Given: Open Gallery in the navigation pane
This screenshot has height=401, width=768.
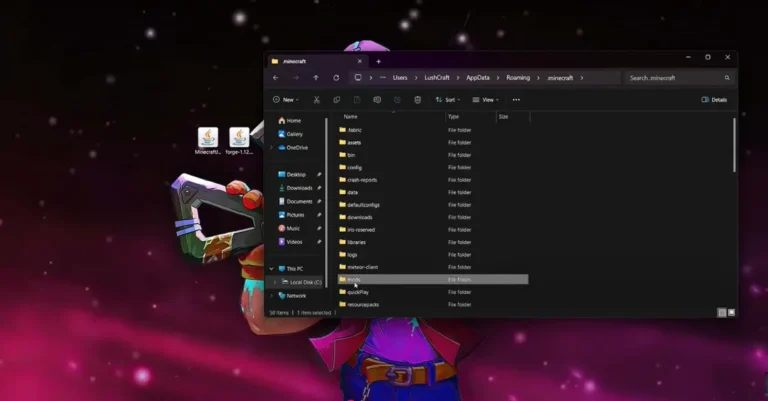Looking at the screenshot, I should pyautogui.click(x=290, y=134).
